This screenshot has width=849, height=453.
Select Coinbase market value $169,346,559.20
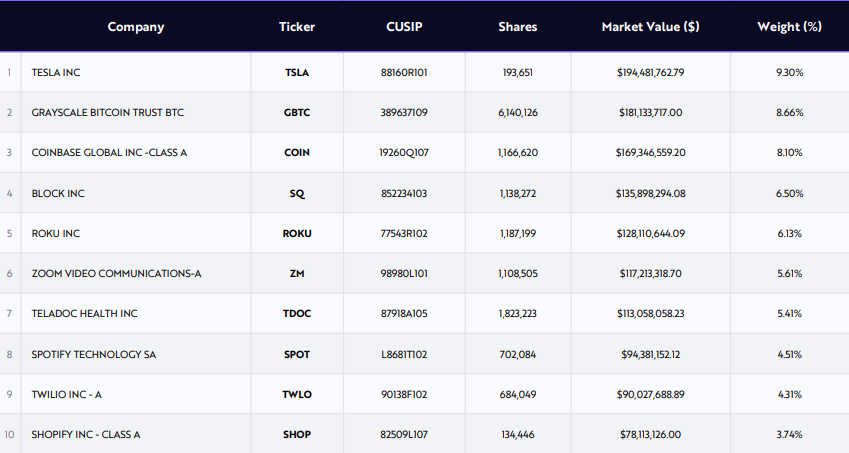[650, 153]
